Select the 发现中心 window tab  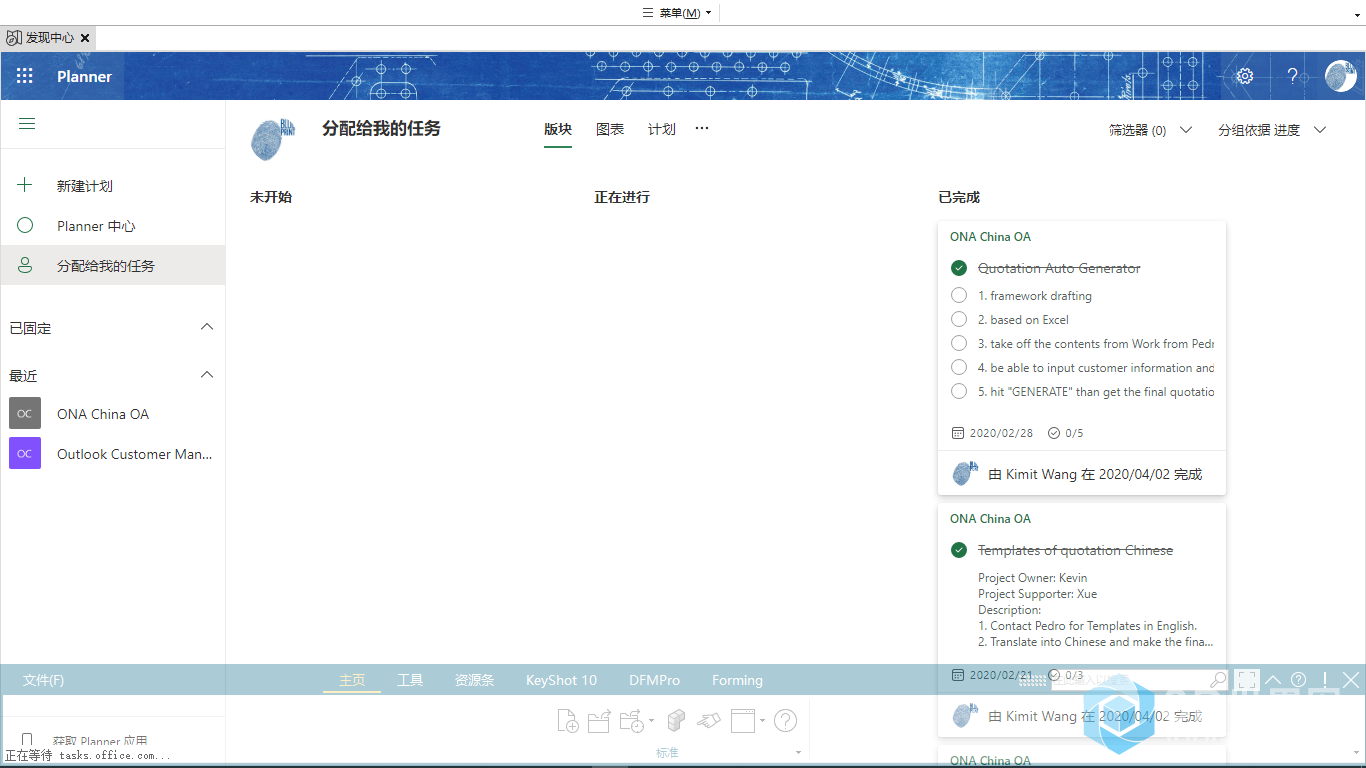[x=48, y=38]
